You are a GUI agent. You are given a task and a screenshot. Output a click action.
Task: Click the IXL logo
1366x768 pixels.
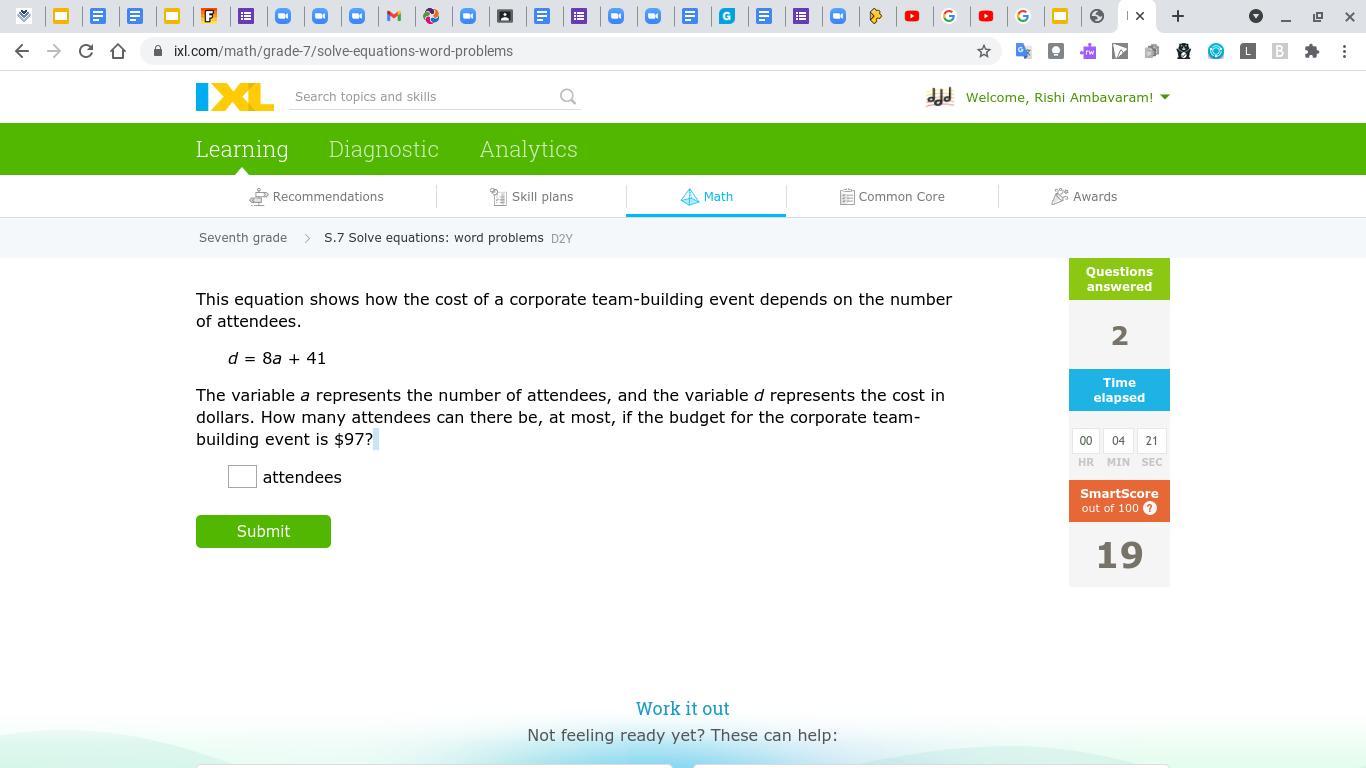(235, 97)
